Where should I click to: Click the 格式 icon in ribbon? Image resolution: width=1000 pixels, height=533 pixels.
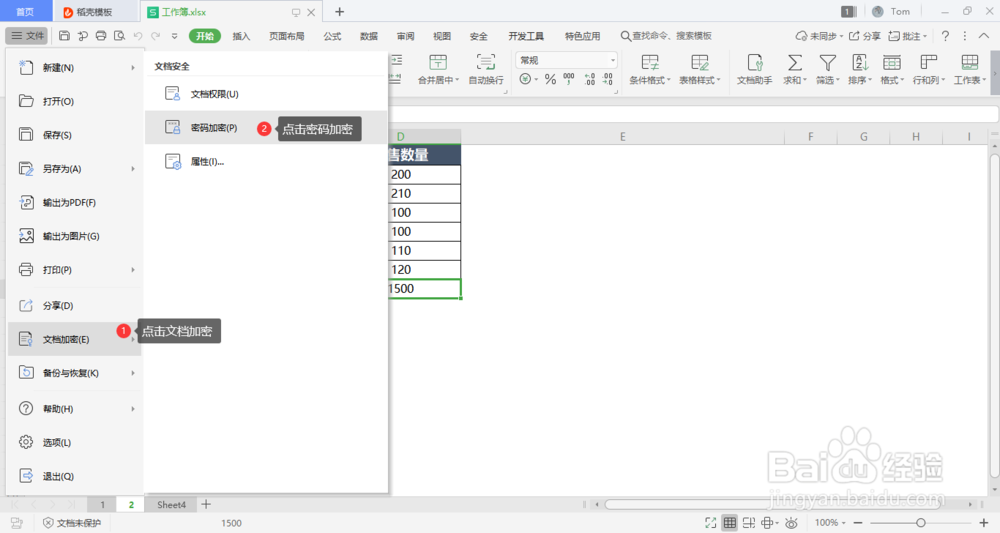[892, 62]
